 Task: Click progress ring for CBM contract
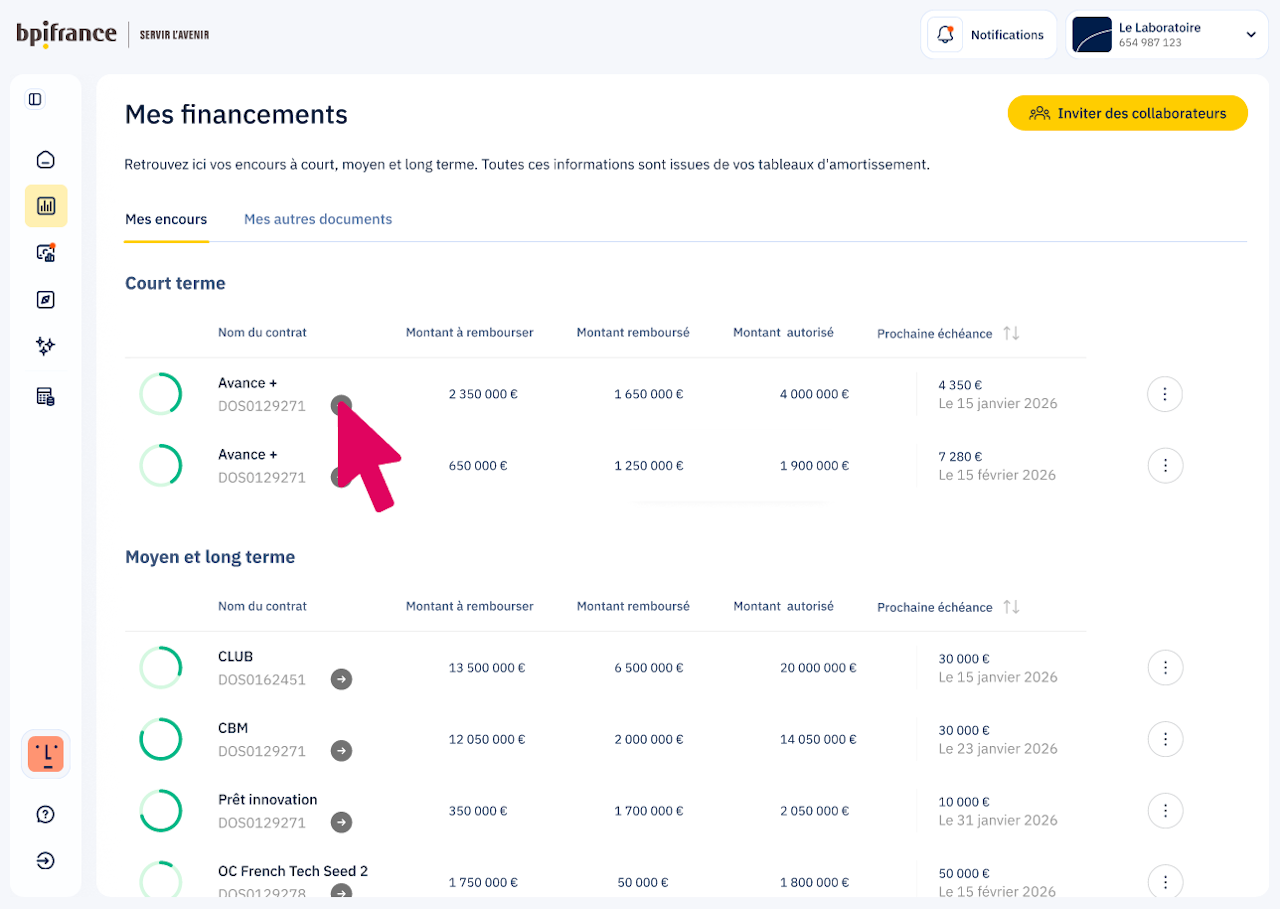[160, 739]
